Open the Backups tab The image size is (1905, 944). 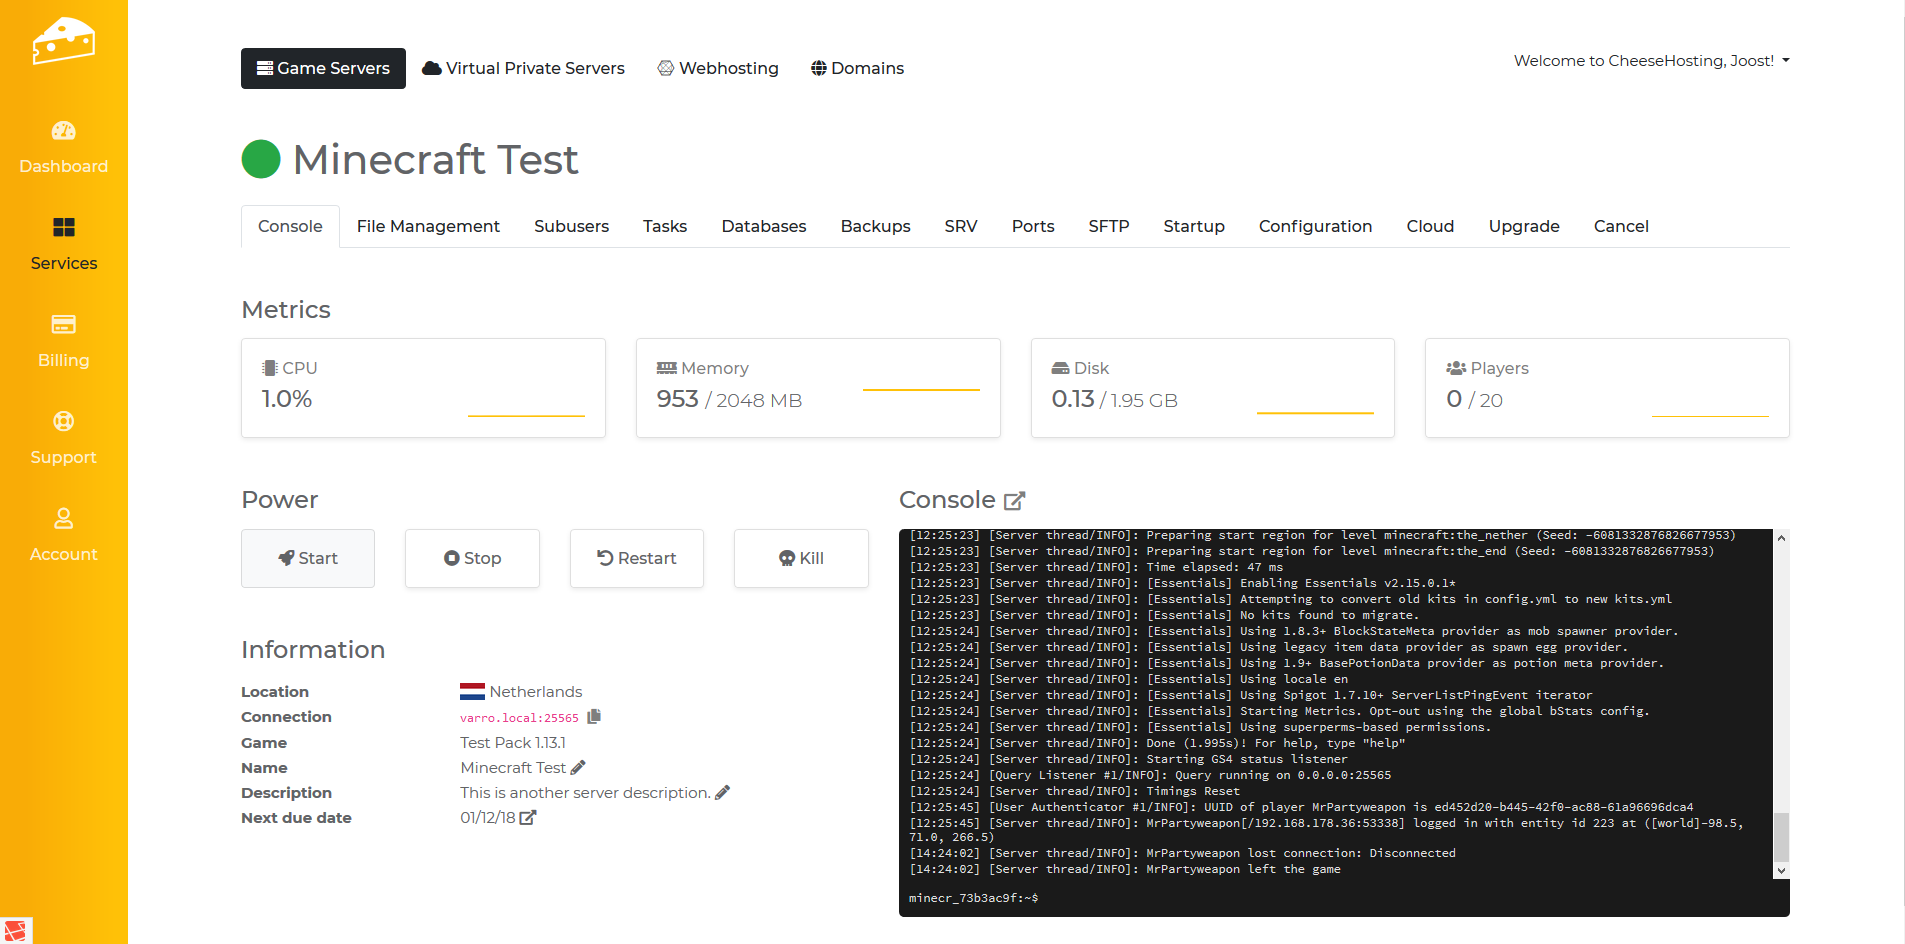pos(875,227)
